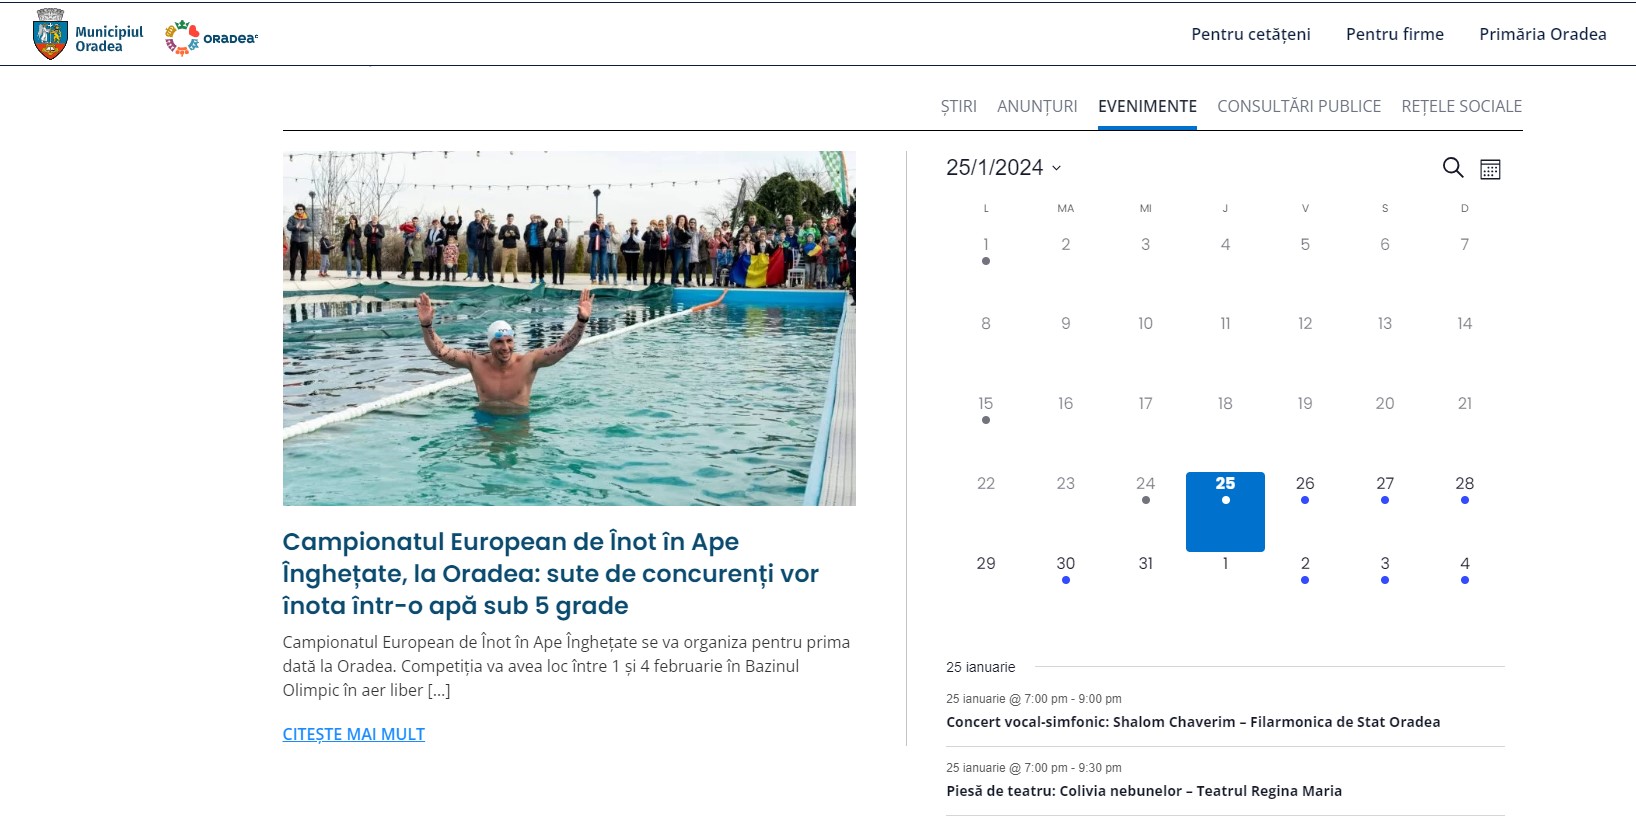Click the CITEȘTE MAI MULT link

pos(353,734)
